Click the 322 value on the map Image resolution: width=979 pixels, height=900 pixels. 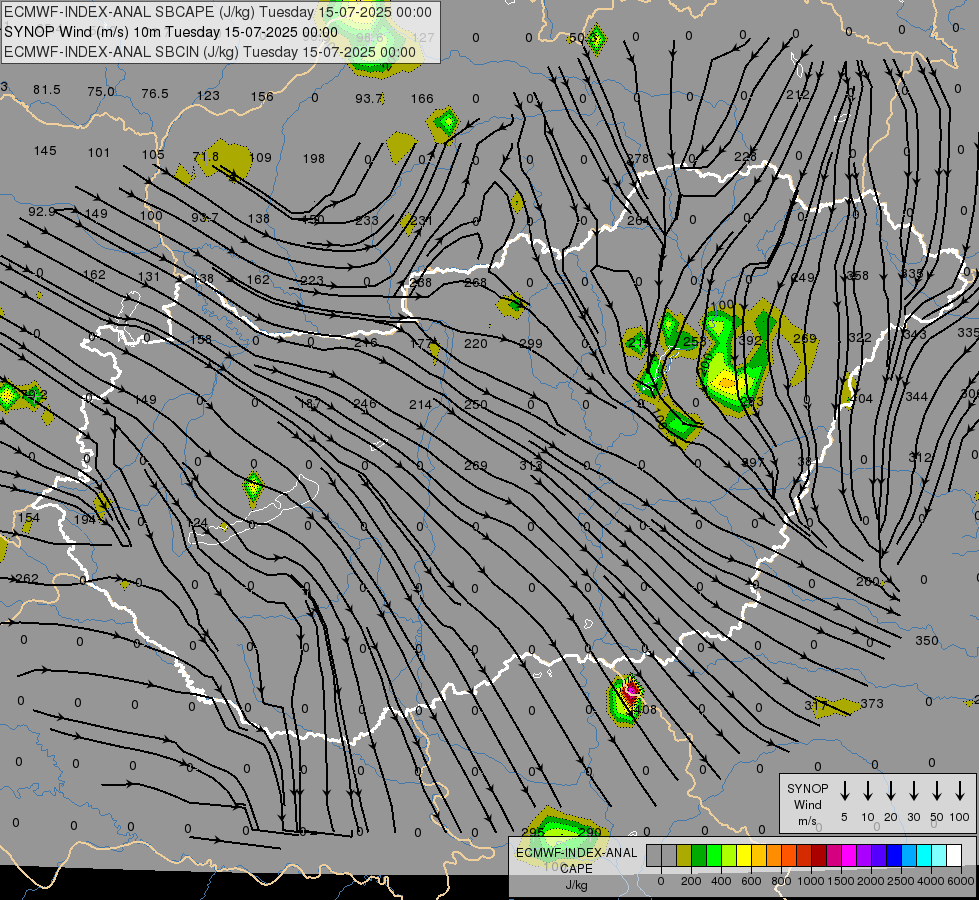click(x=860, y=338)
